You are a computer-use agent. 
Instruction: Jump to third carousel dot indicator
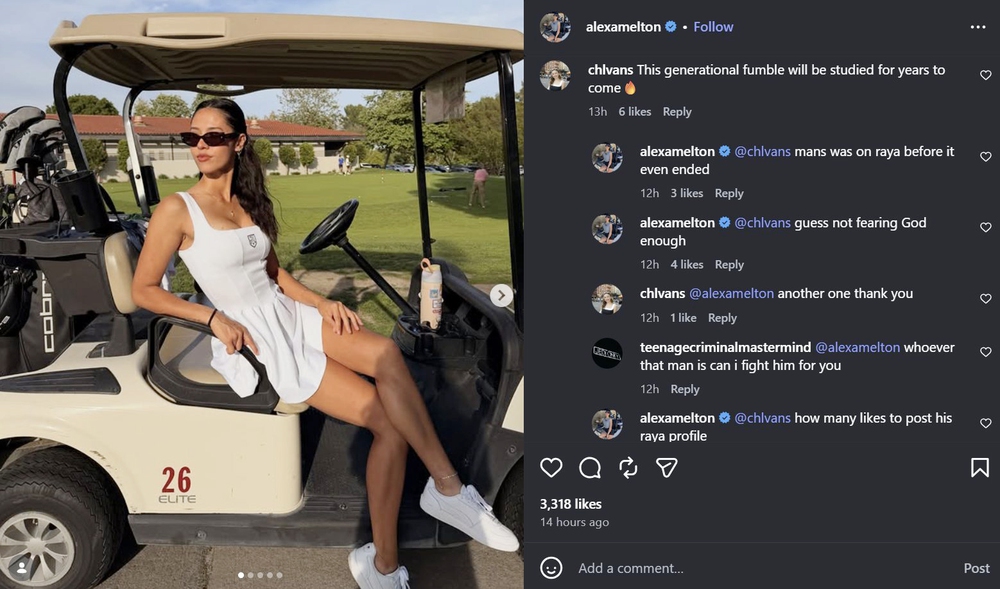click(260, 575)
